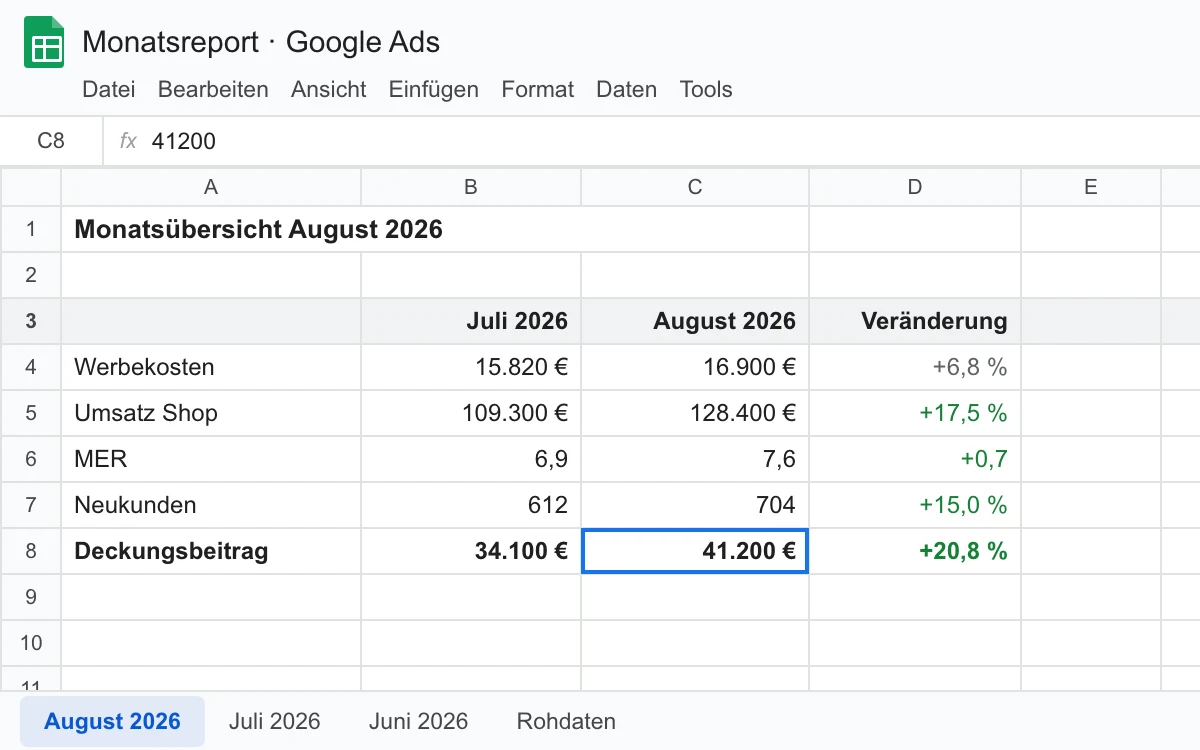Switch to the Juni 2026 sheet tab
The image size is (1200, 750).
(x=418, y=721)
